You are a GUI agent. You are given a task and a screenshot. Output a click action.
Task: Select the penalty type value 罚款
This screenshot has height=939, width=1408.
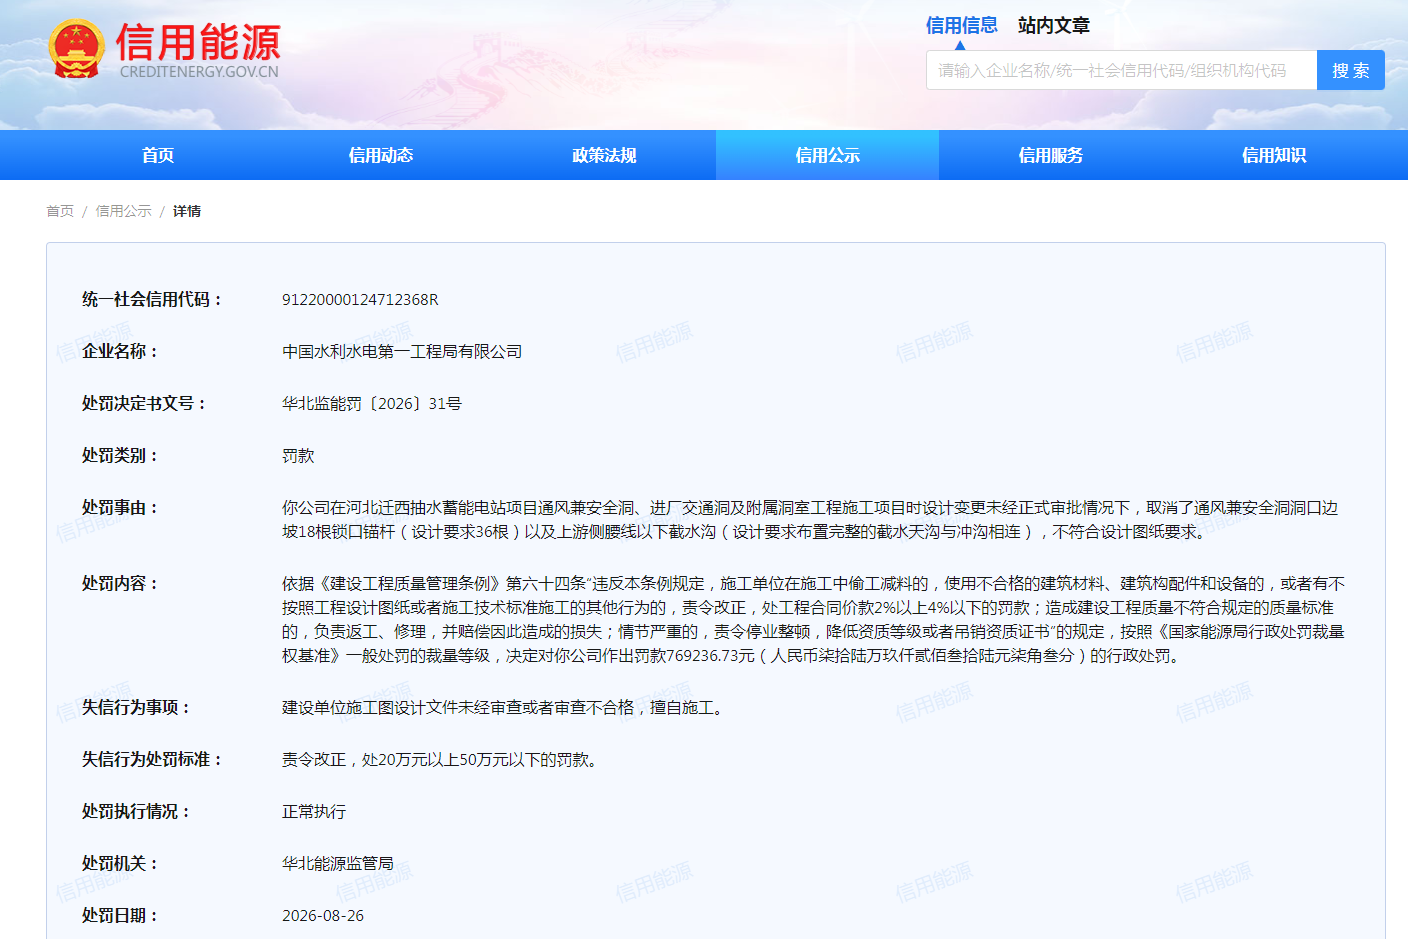[x=298, y=456]
